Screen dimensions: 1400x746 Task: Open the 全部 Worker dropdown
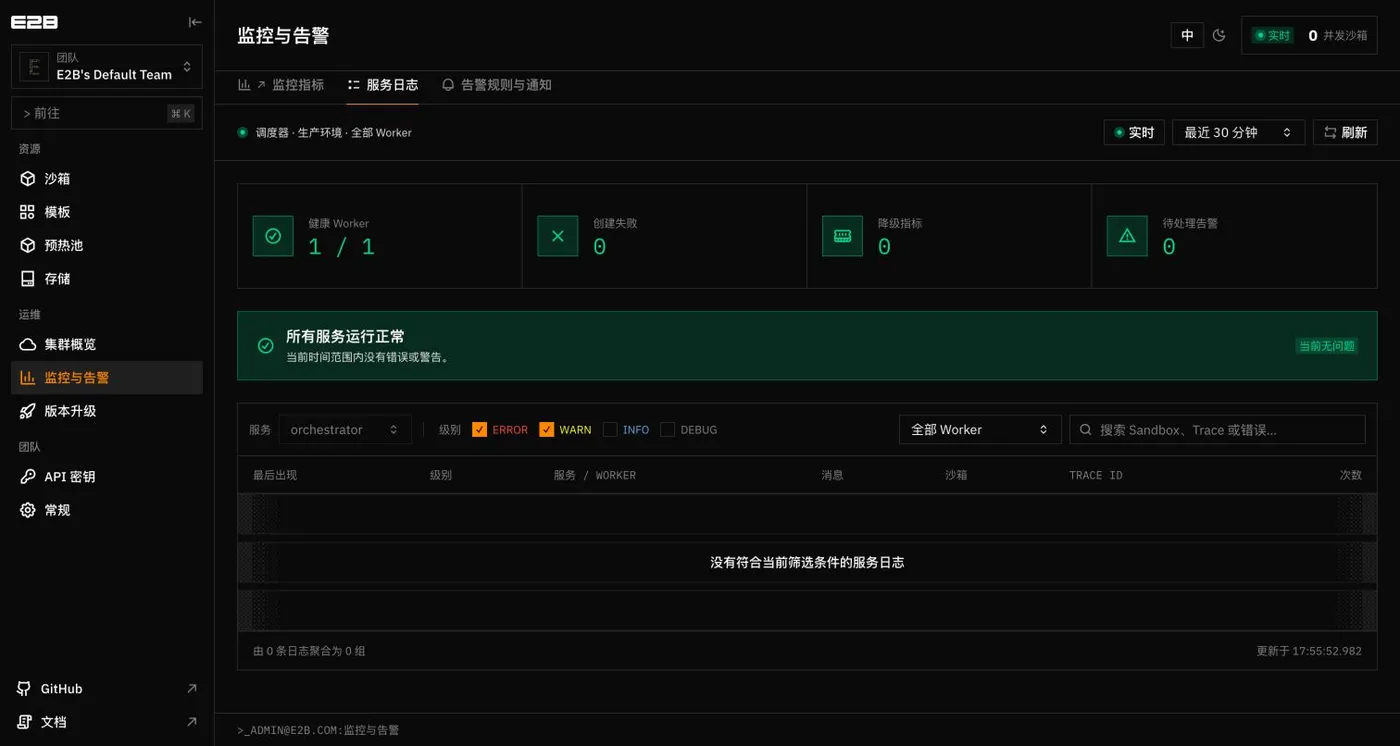[980, 430]
